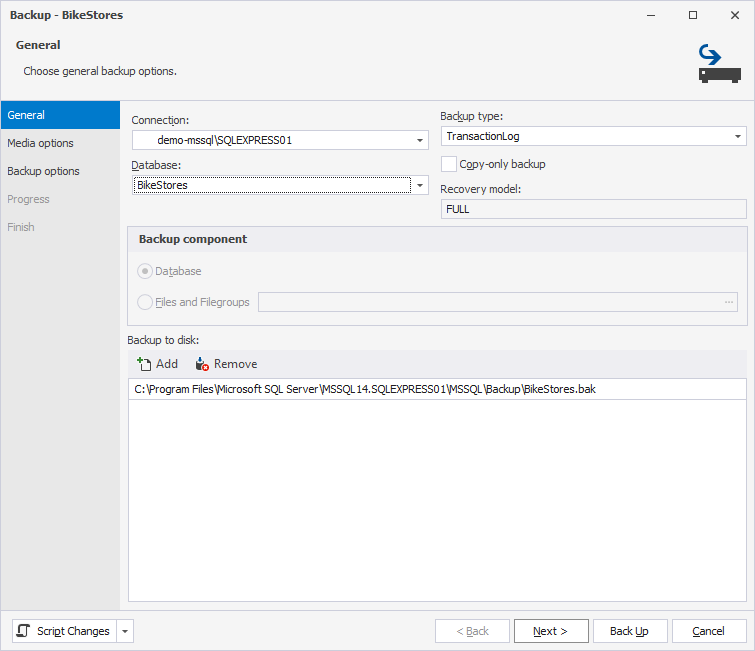
Task: Tick the Copy-only backup checkbox
Action: click(x=449, y=164)
